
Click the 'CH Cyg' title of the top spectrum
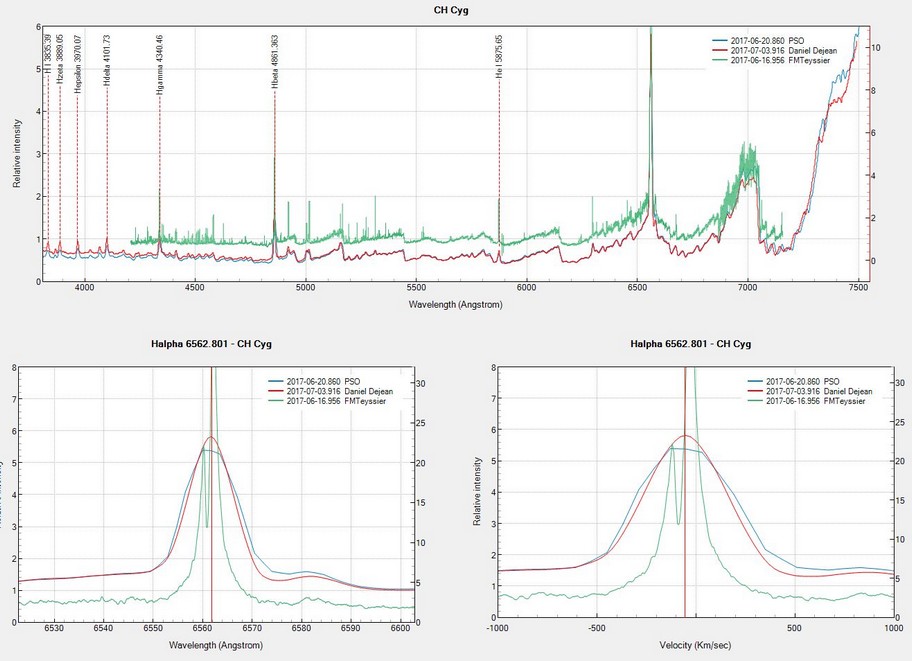[x=451, y=10]
